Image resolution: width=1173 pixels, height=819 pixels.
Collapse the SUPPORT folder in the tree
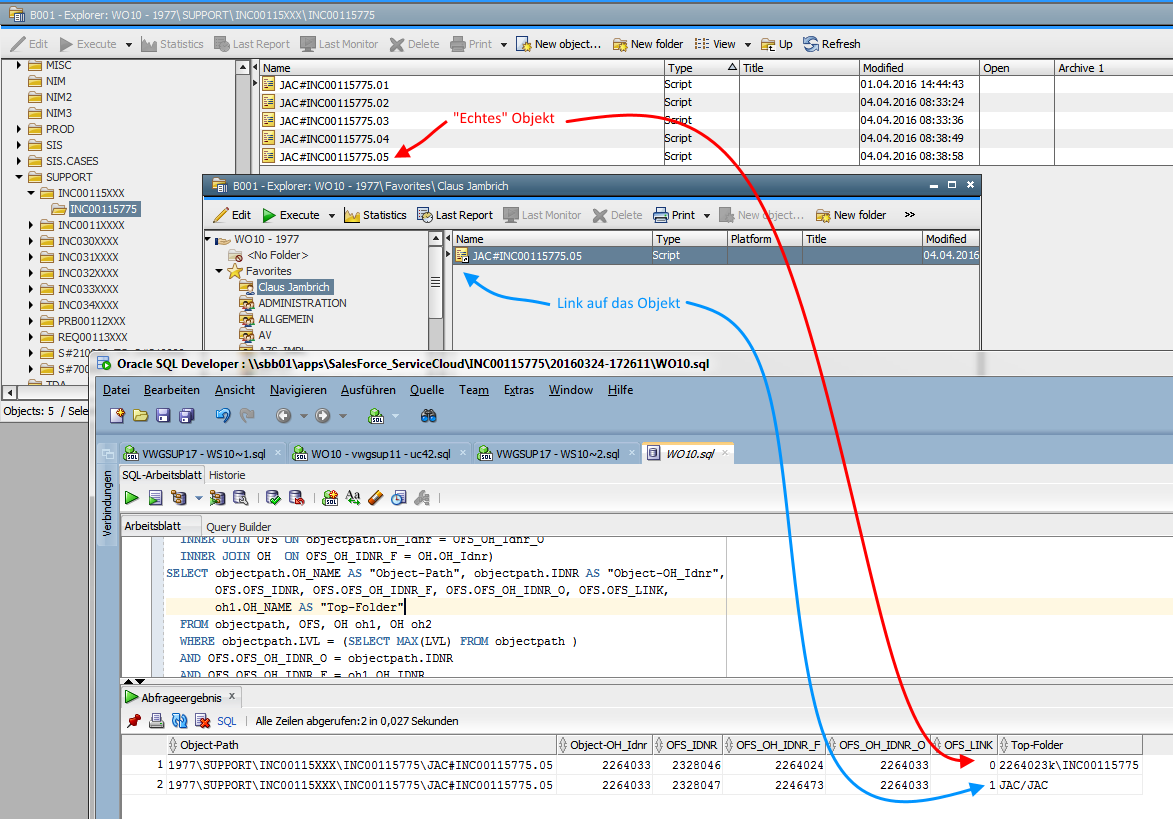point(21,177)
